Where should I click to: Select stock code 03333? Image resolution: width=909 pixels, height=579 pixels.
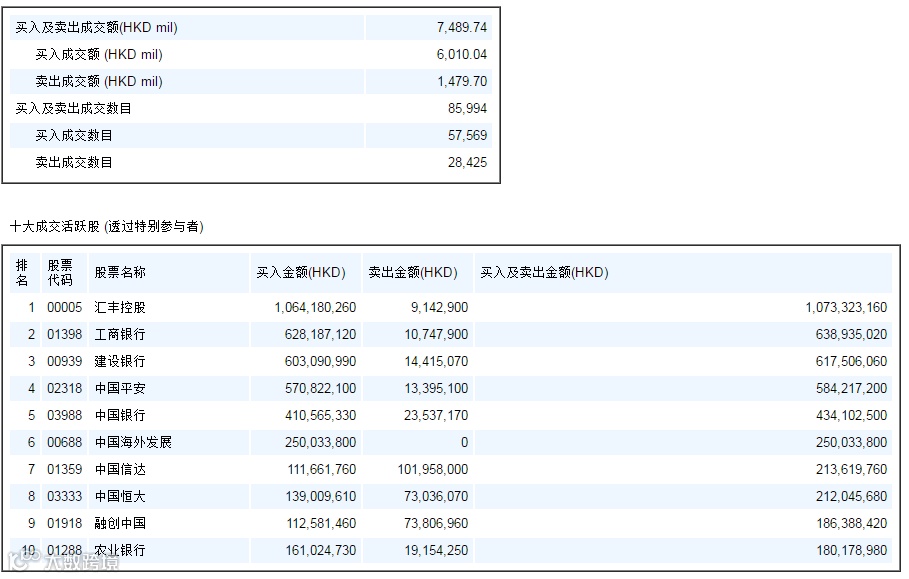(64, 497)
